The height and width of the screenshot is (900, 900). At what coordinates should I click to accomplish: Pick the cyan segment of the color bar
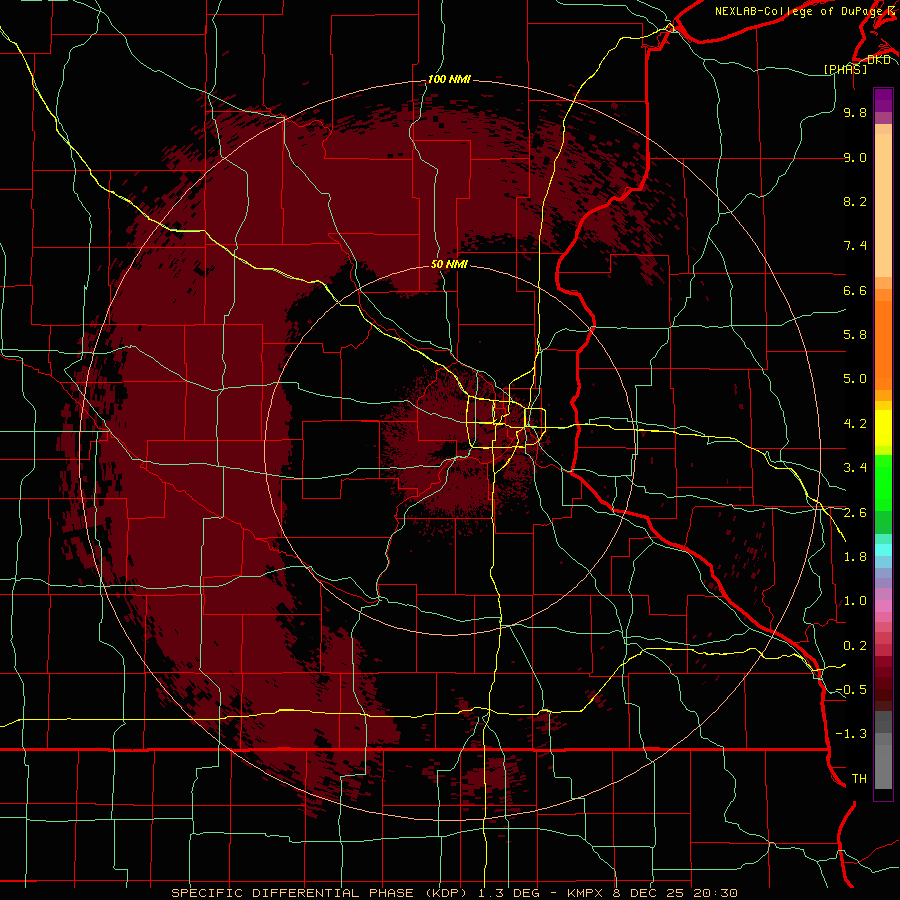coord(883,549)
